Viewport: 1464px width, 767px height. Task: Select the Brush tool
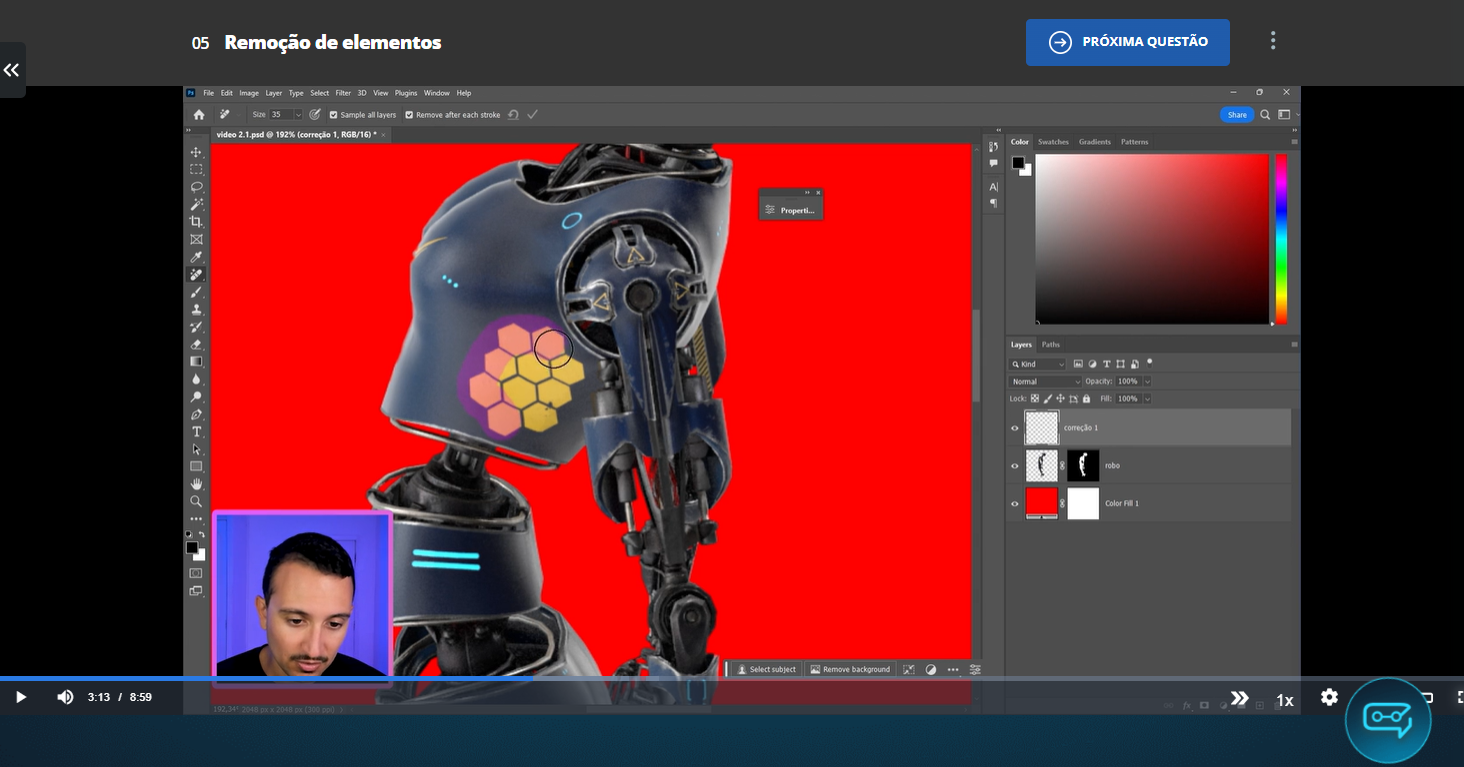196,292
